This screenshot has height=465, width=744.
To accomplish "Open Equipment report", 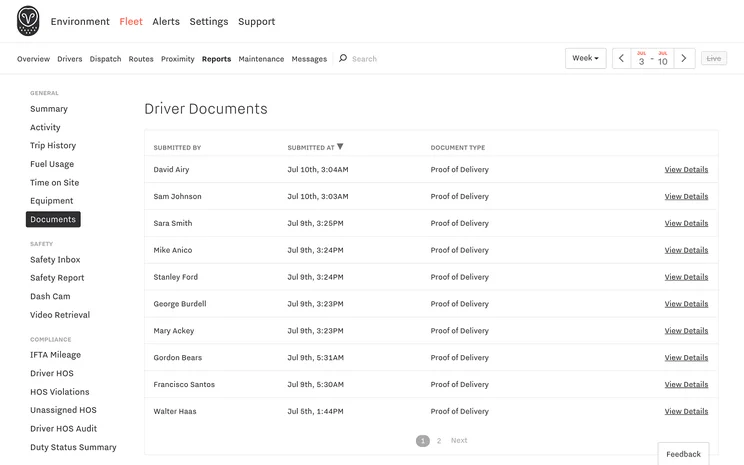I will 51,201.
